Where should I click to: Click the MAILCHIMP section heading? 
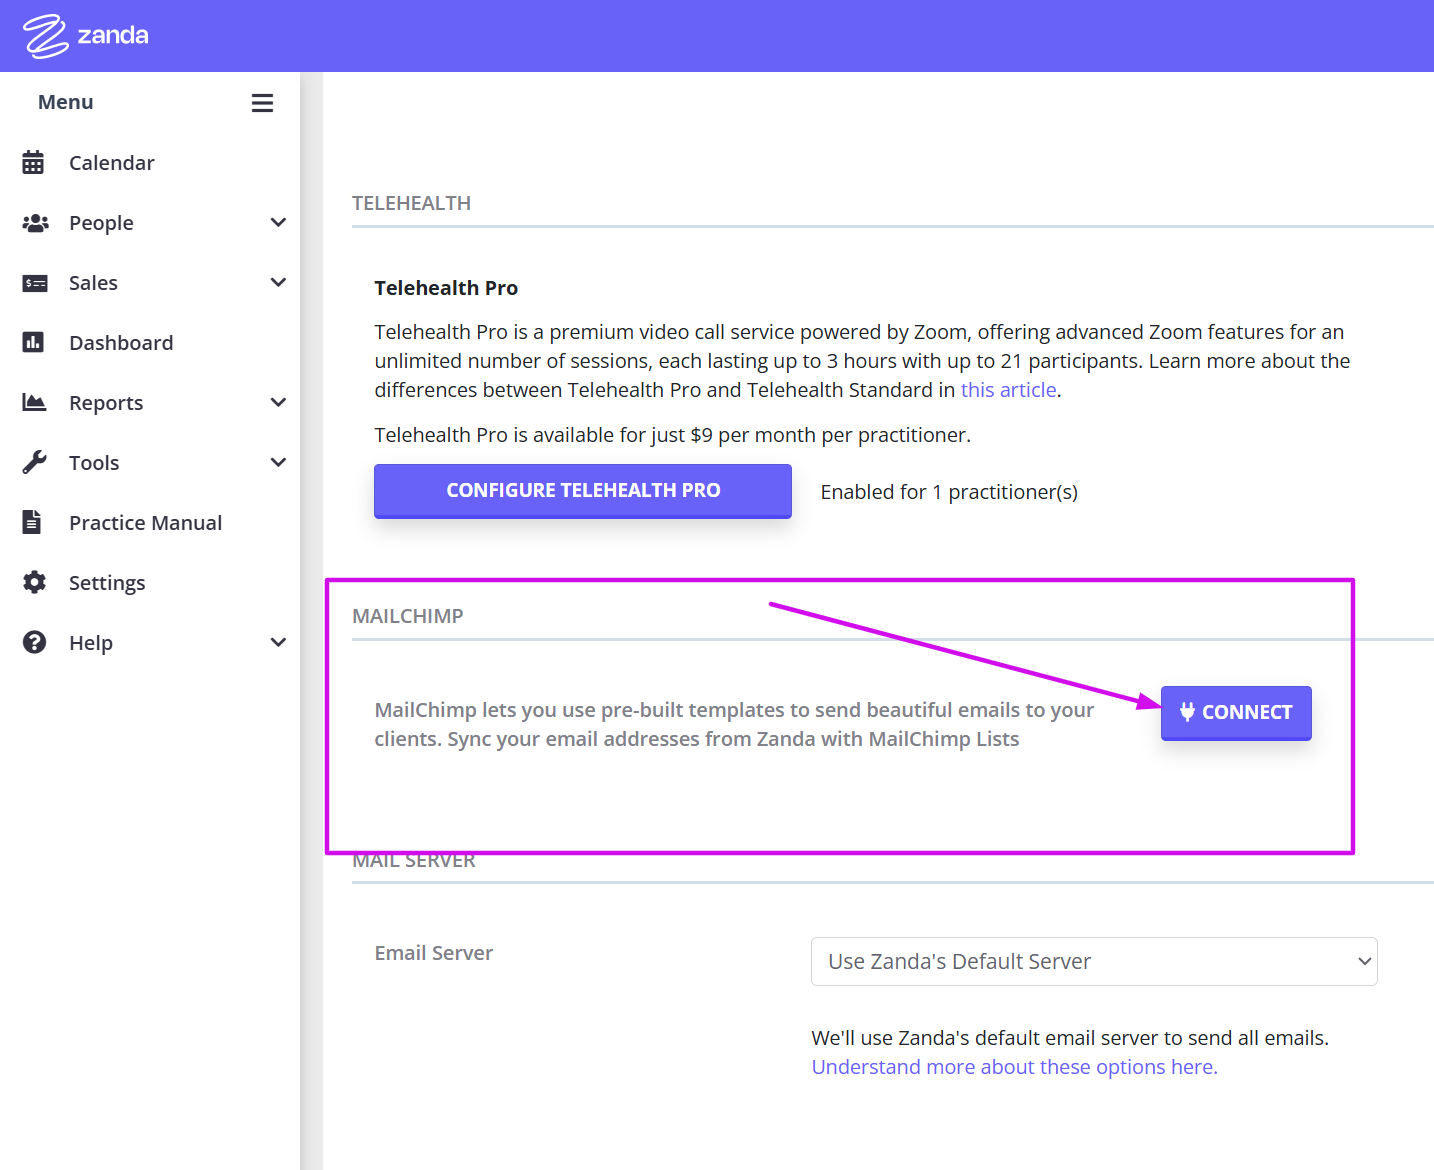pyautogui.click(x=408, y=616)
